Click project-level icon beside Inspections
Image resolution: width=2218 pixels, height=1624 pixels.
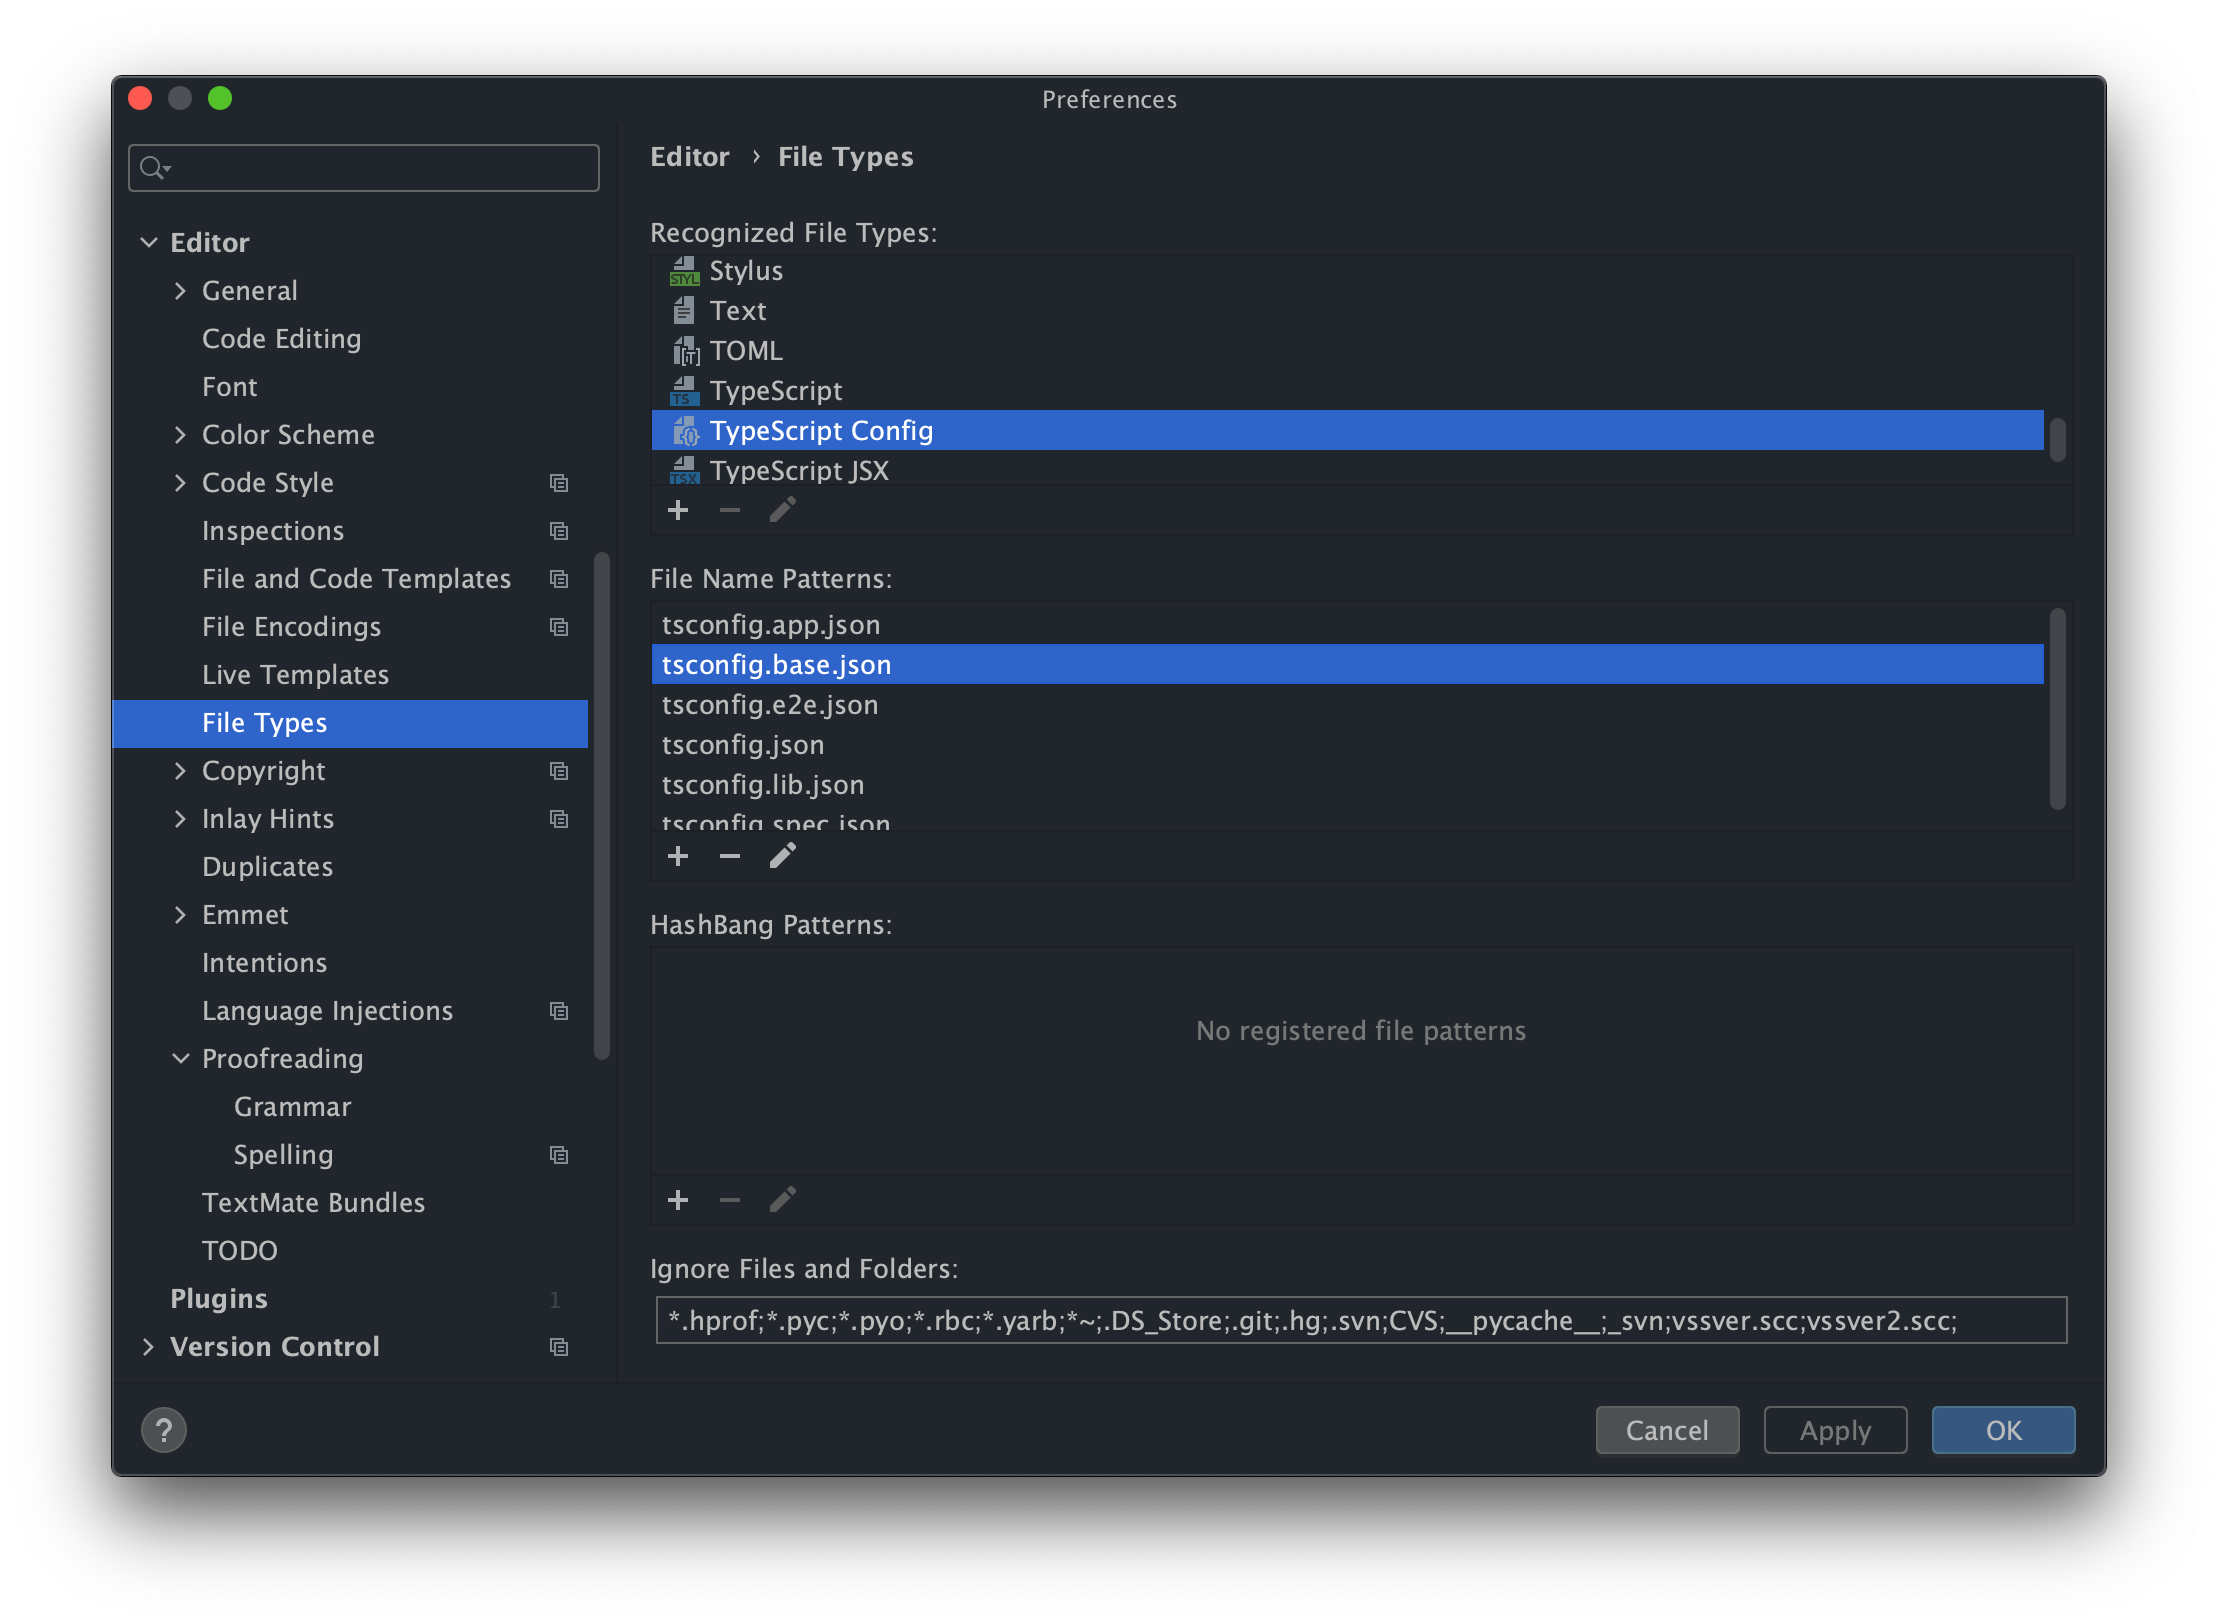559,531
